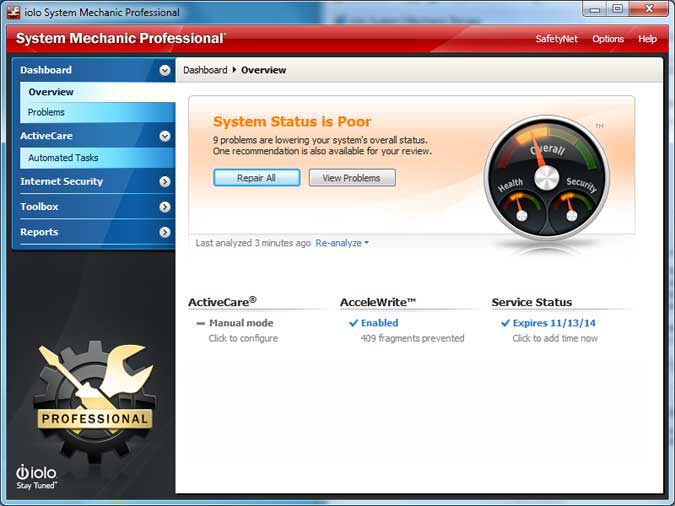Image resolution: width=675 pixels, height=506 pixels.
Task: Click the checkmark beside AcceleWrite Enabled
Action: click(353, 323)
